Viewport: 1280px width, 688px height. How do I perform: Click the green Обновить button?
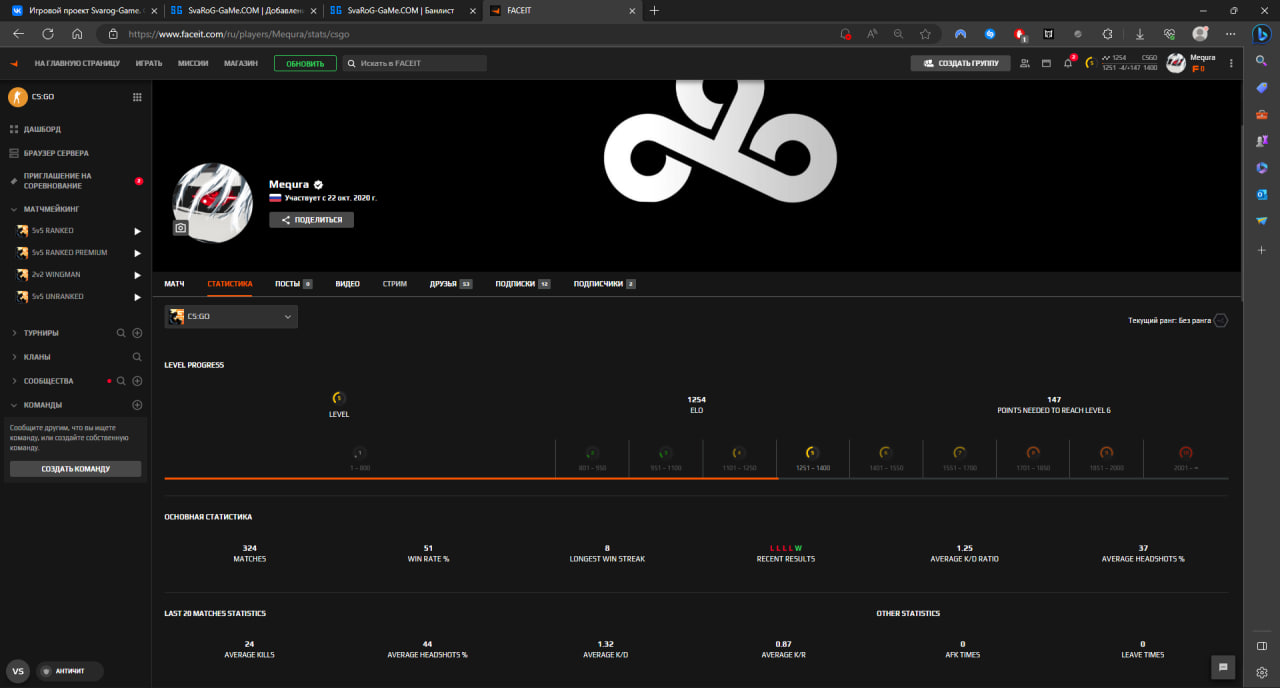pos(305,63)
